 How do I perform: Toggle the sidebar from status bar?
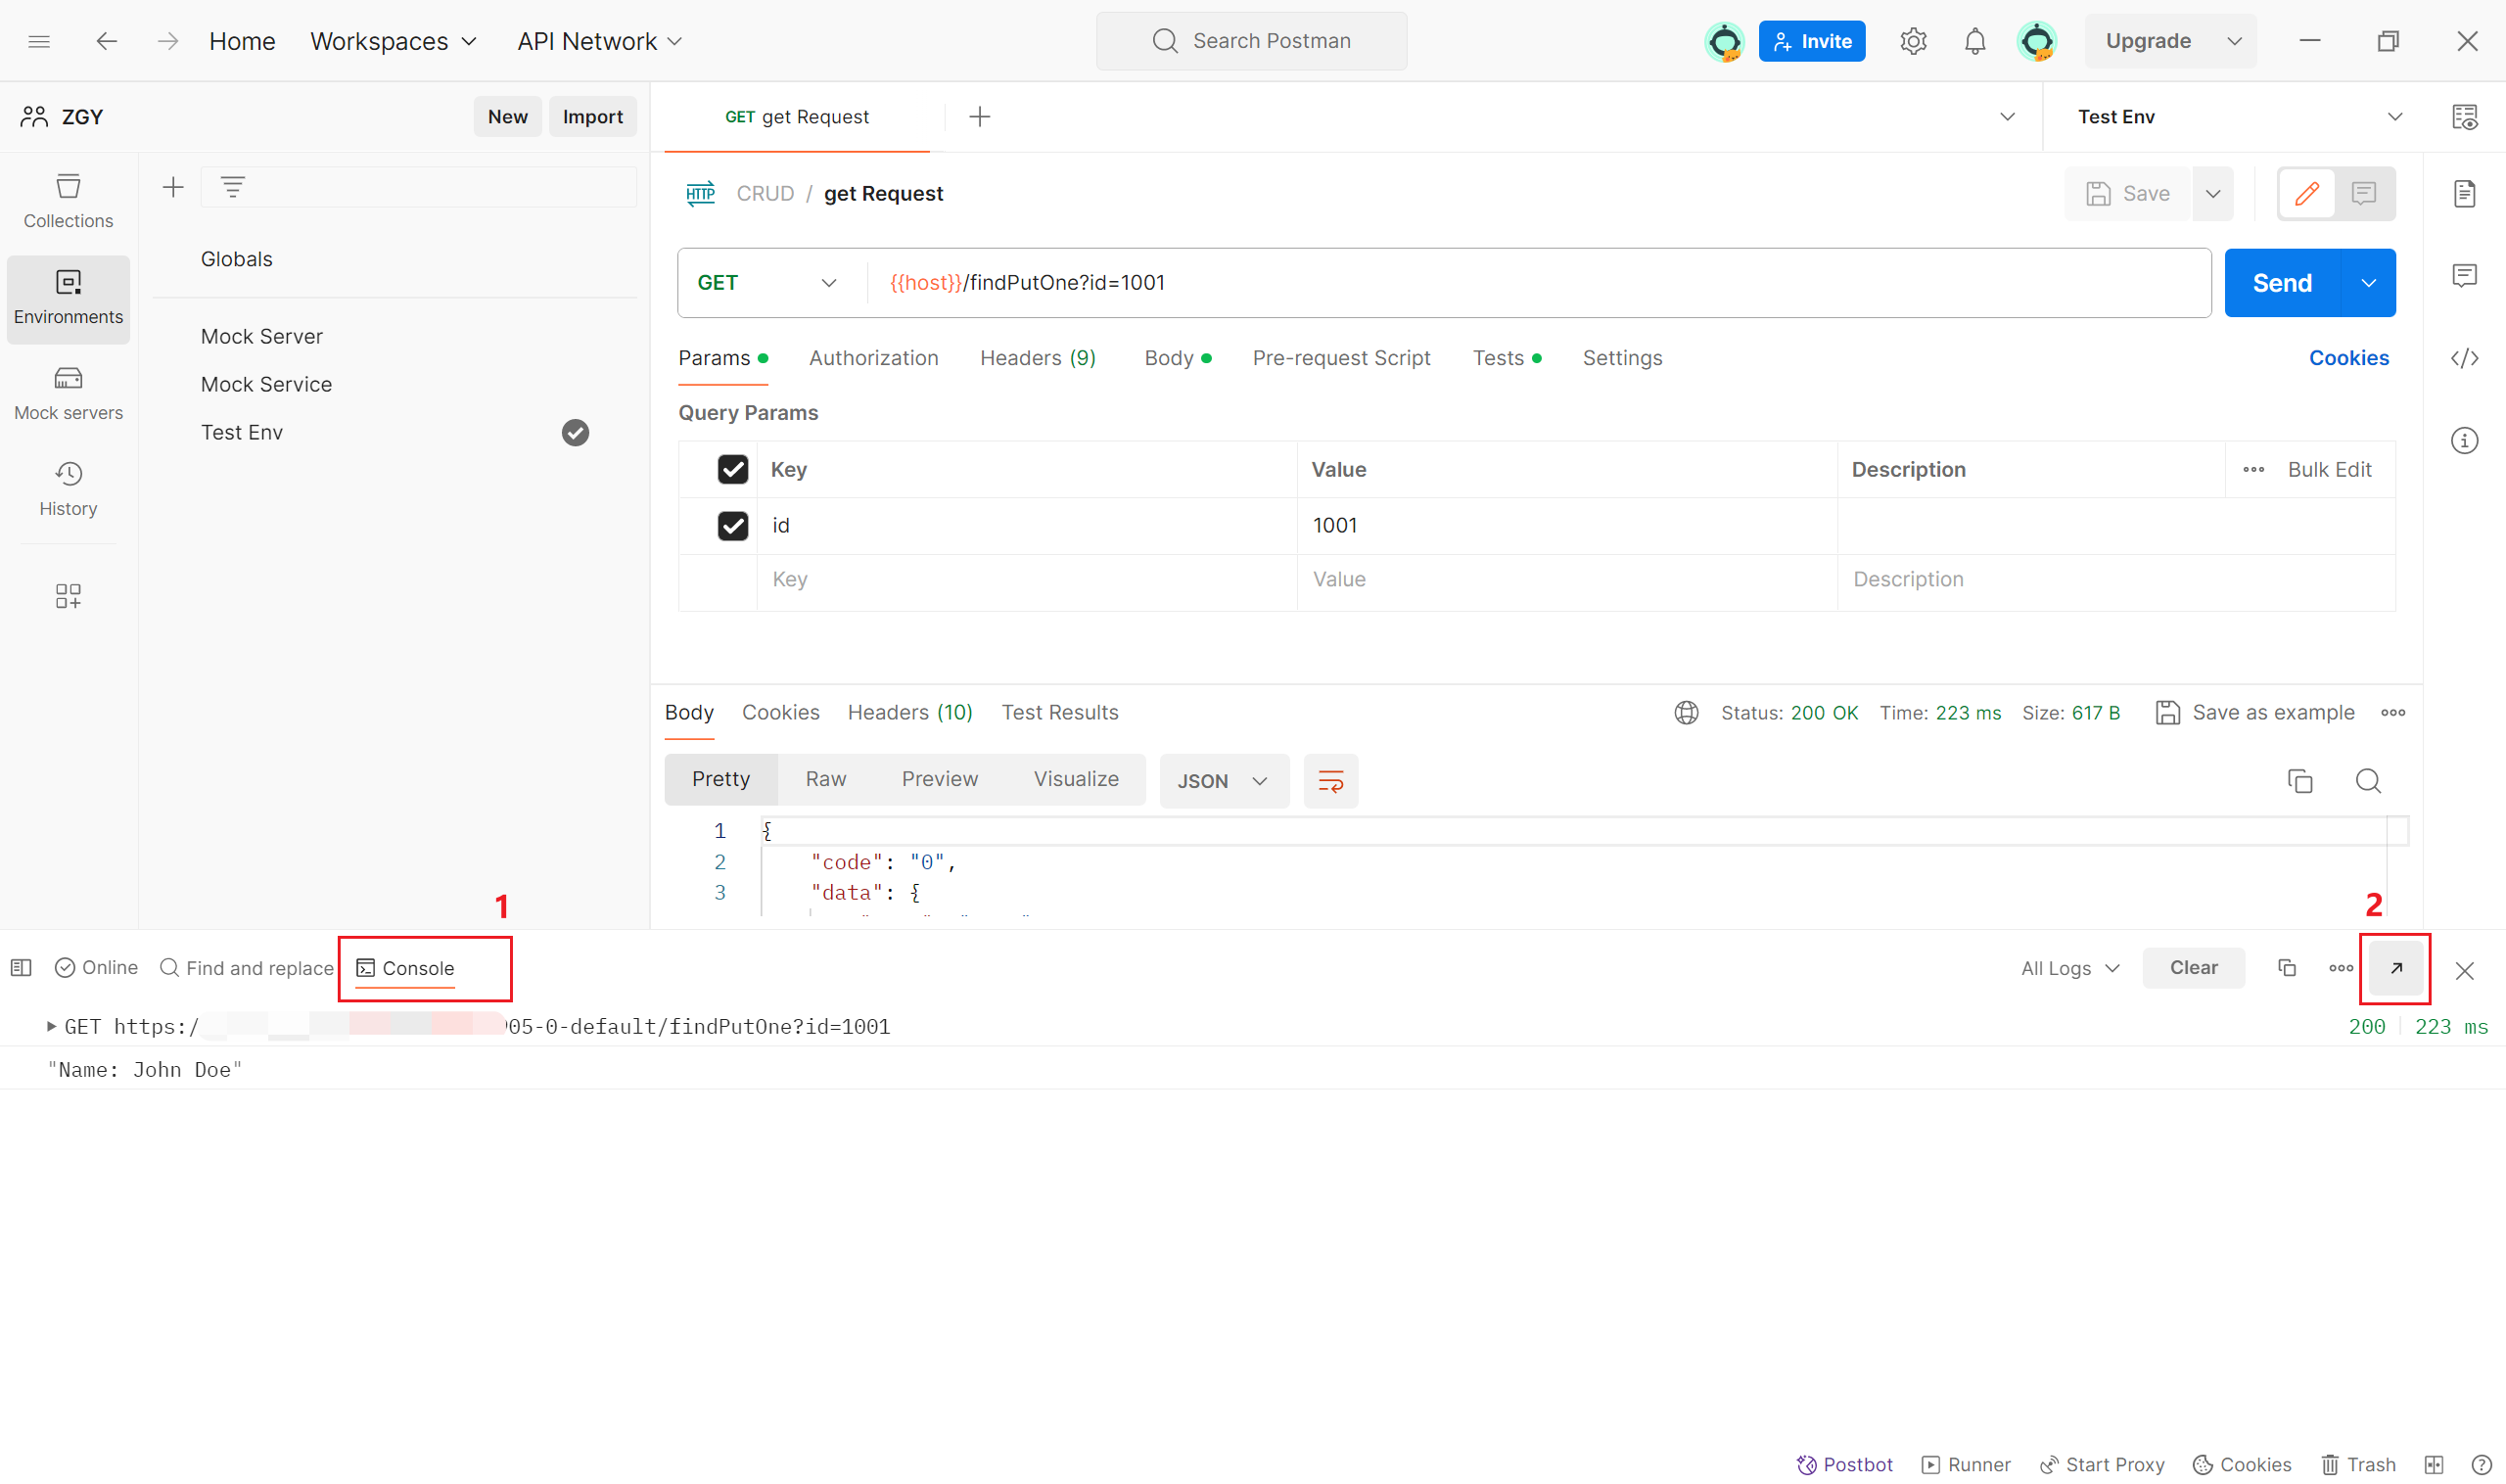tap(21, 968)
